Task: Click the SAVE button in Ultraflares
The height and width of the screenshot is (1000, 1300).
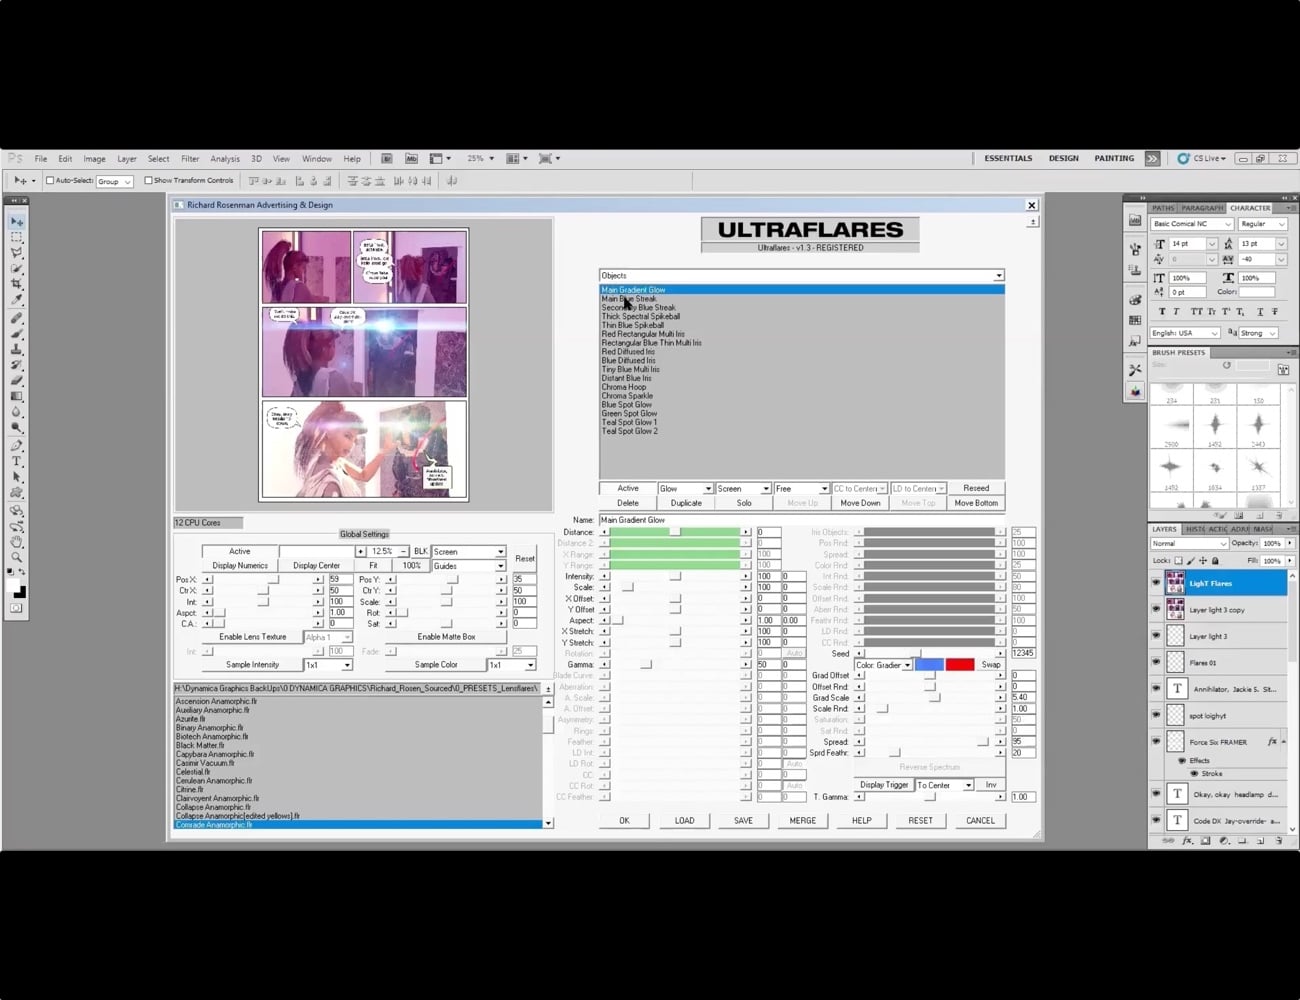Action: click(x=743, y=820)
